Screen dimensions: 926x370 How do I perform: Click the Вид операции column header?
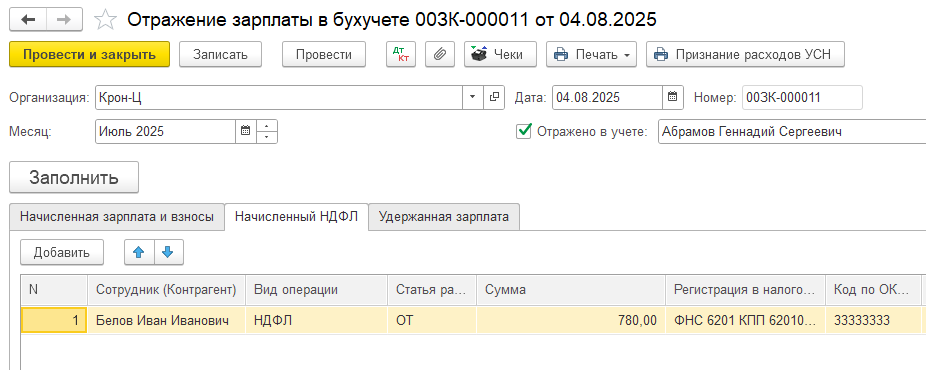317,290
